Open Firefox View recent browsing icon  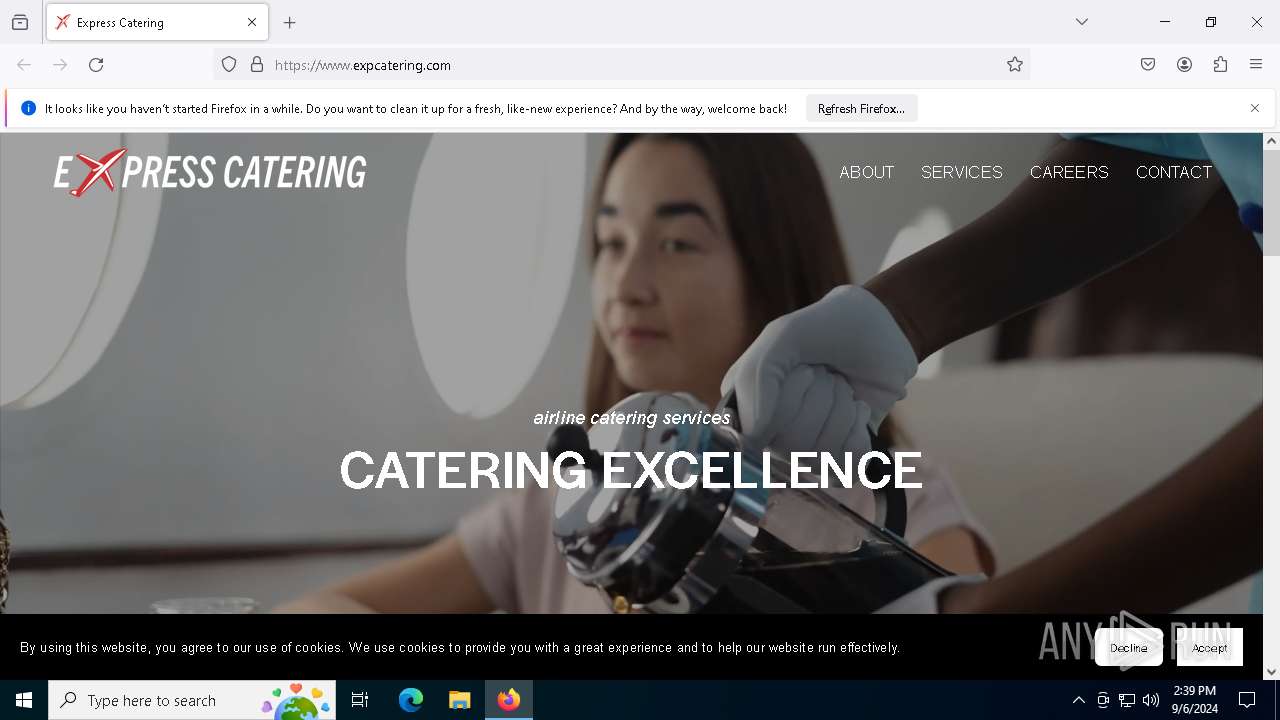(20, 22)
